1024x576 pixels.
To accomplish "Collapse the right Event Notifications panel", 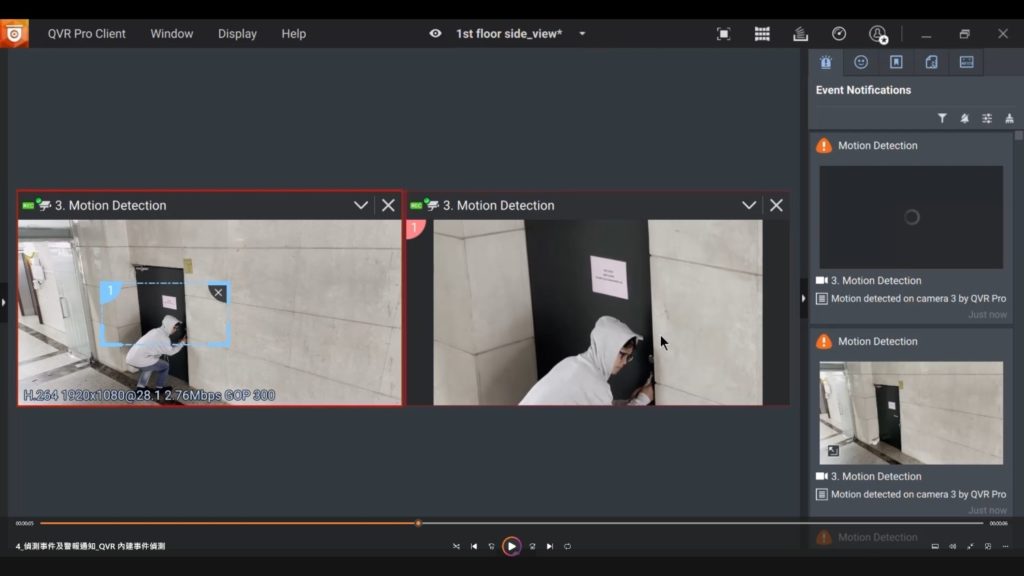I will [x=803, y=298].
